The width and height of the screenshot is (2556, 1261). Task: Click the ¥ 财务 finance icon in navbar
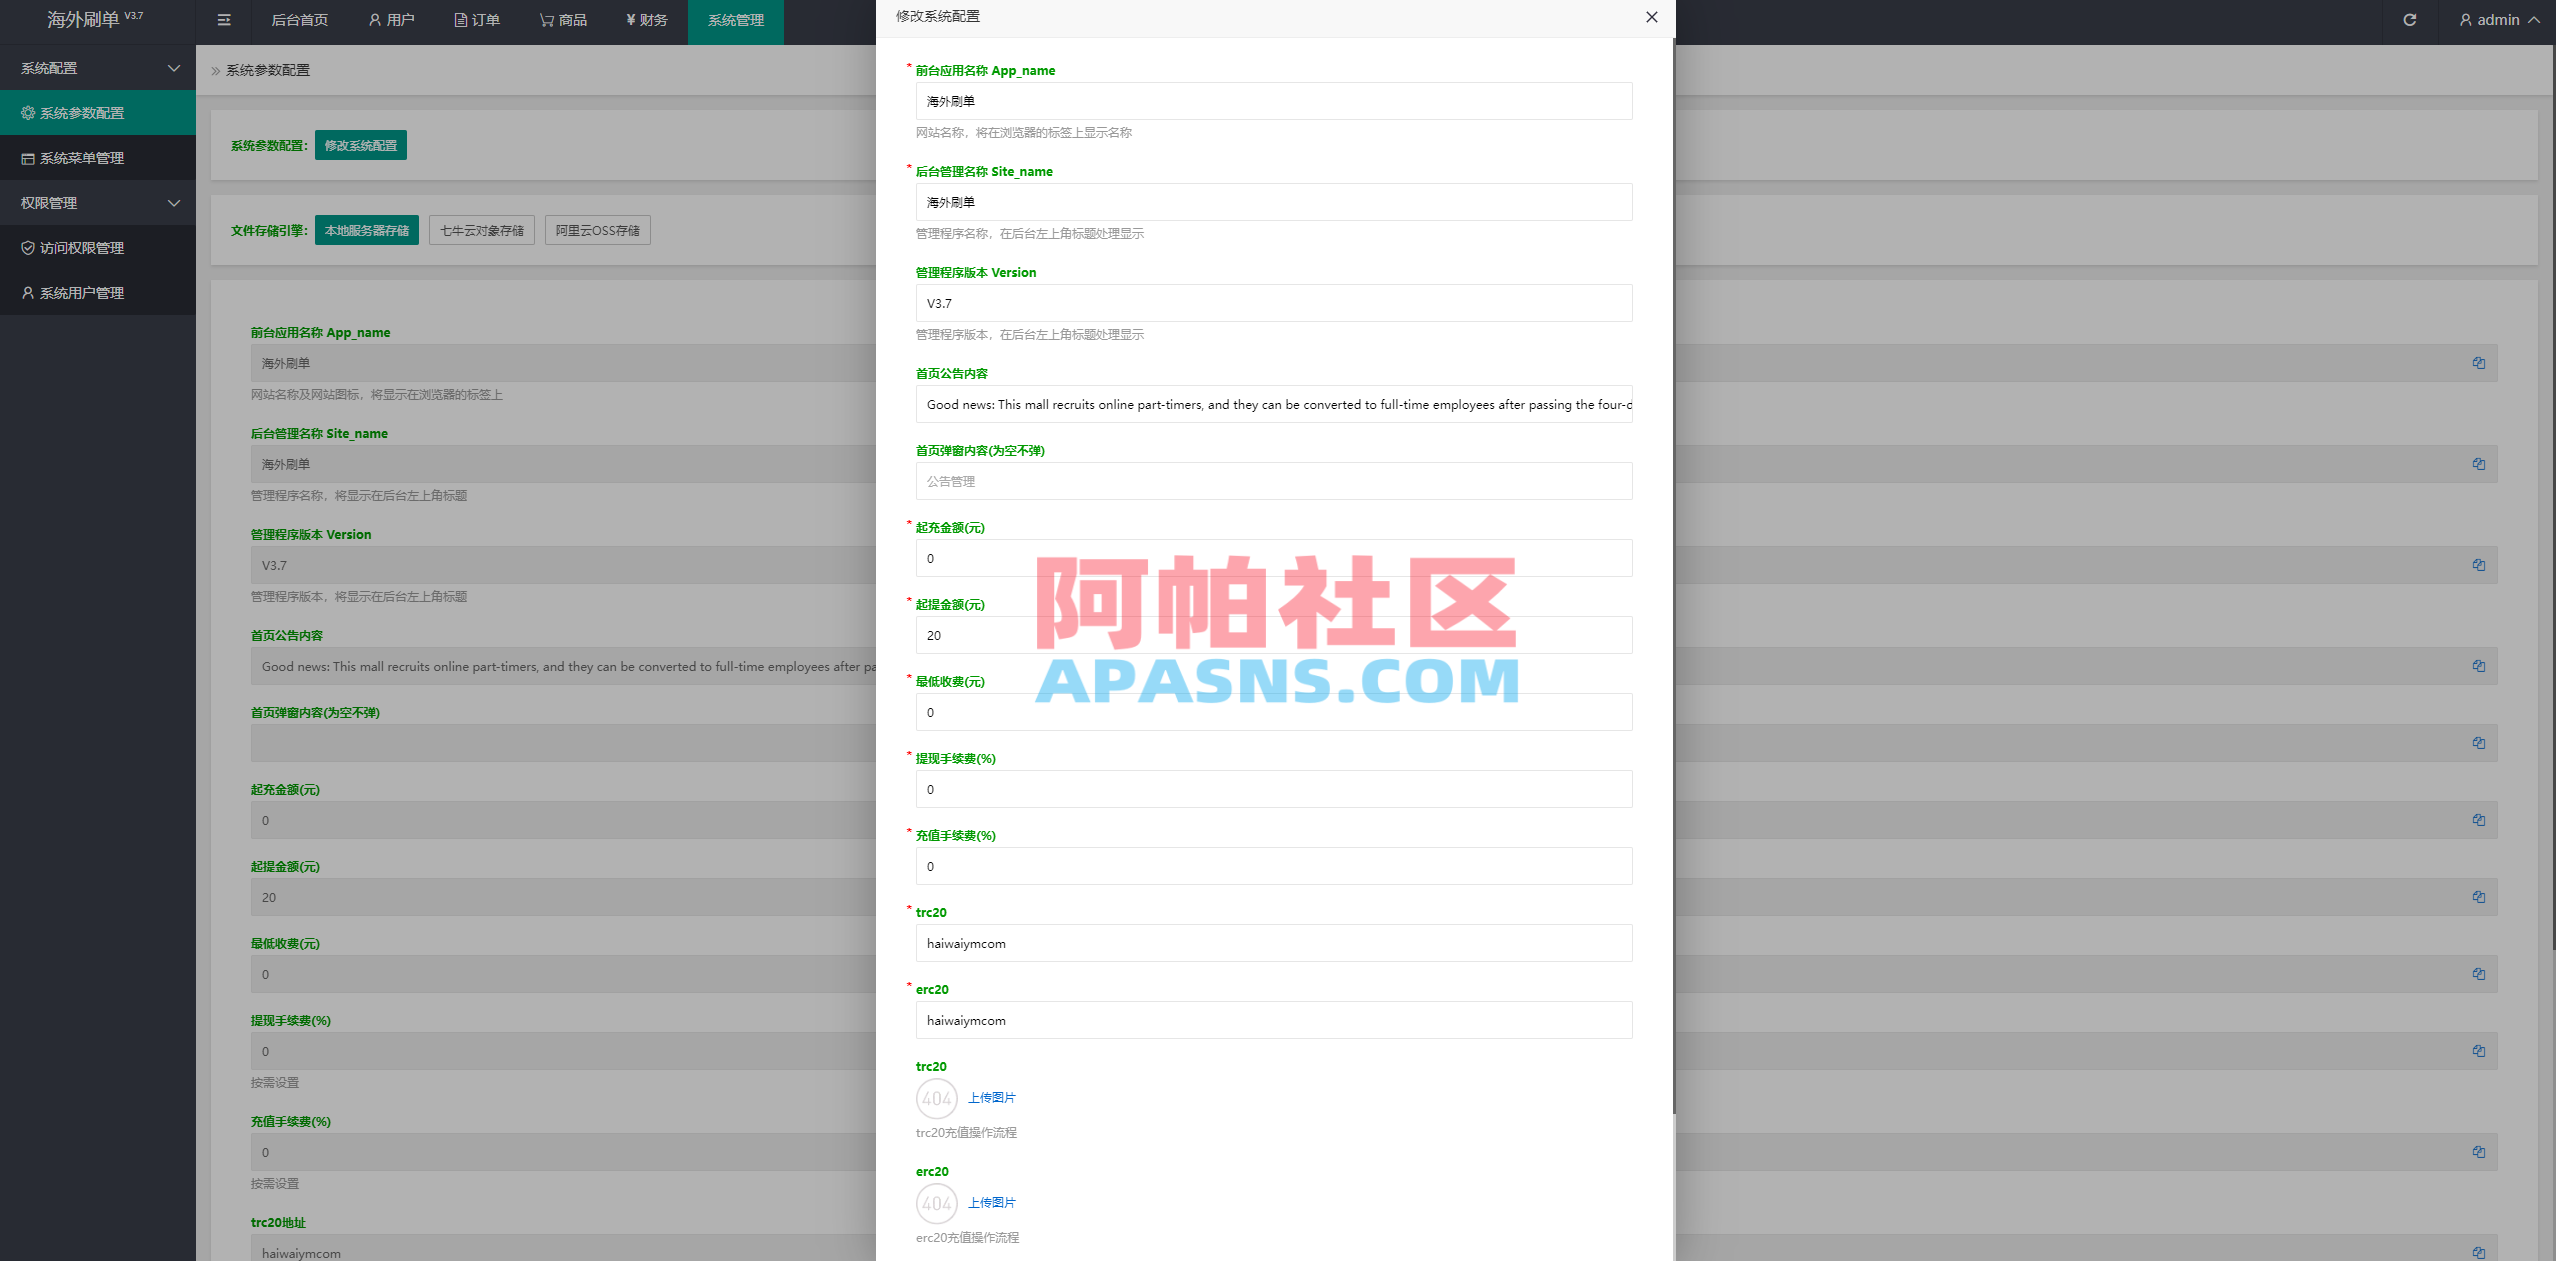[x=629, y=19]
